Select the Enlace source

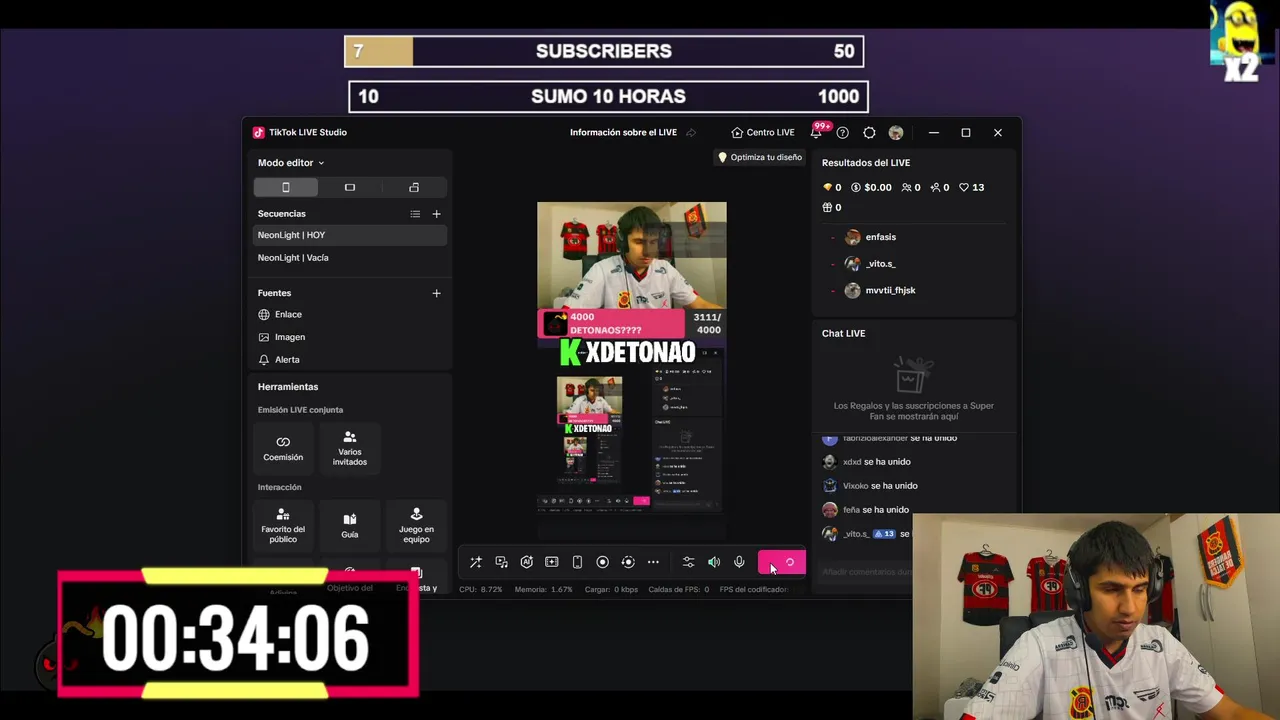coord(350,314)
